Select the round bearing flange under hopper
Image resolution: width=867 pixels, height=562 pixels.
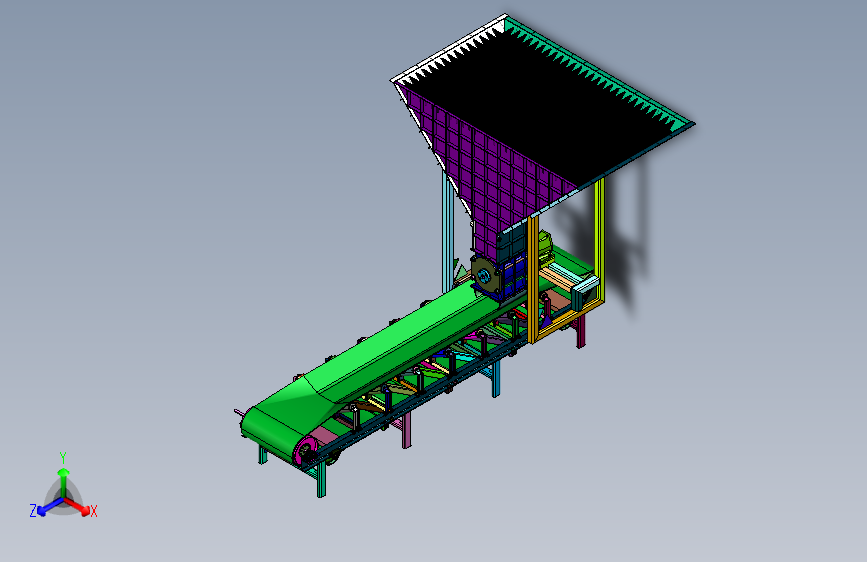[x=485, y=276]
